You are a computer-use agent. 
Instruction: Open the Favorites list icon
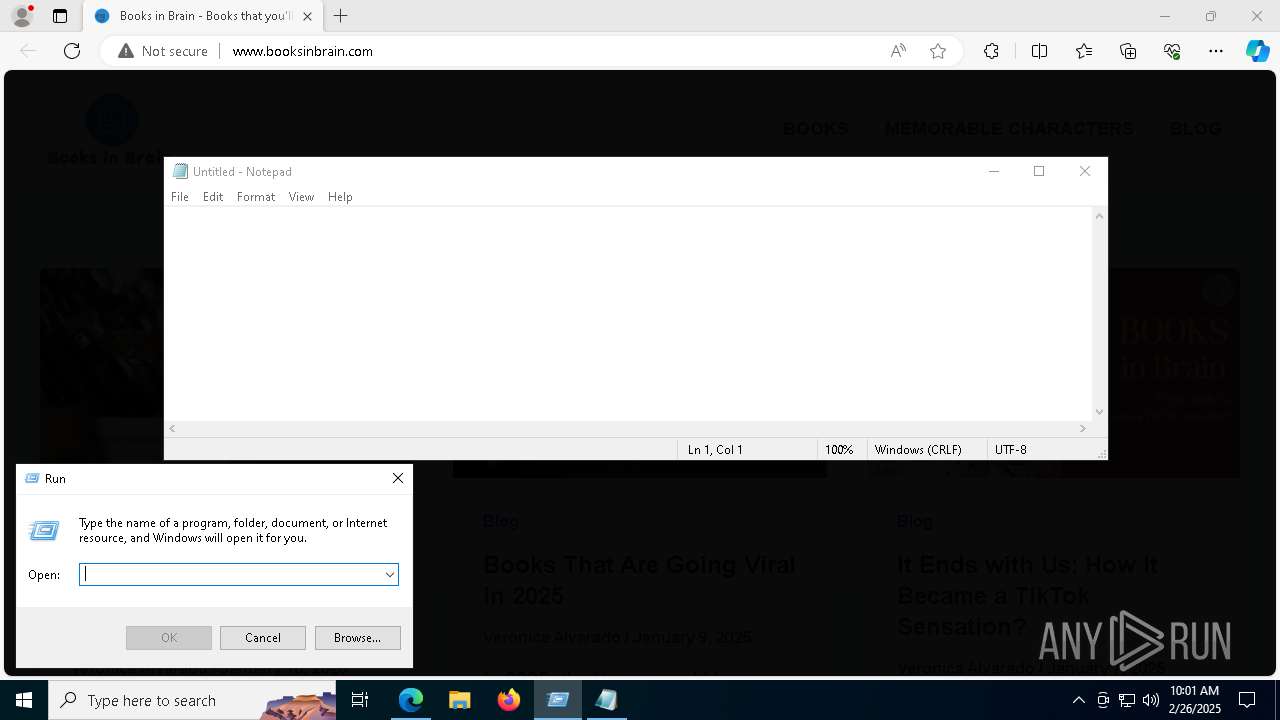pyautogui.click(x=1084, y=51)
